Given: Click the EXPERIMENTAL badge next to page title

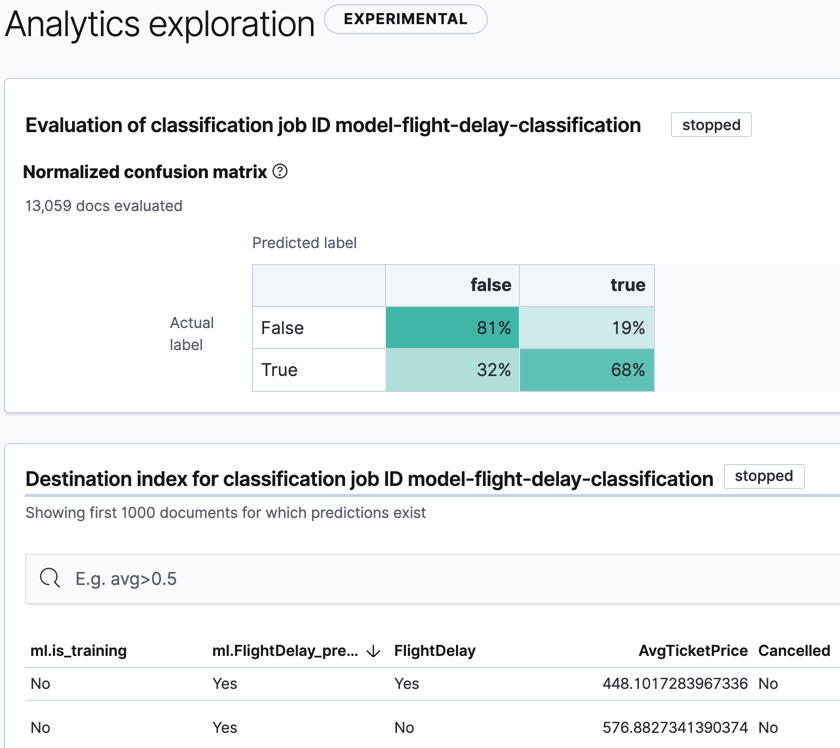Looking at the screenshot, I should [405, 19].
